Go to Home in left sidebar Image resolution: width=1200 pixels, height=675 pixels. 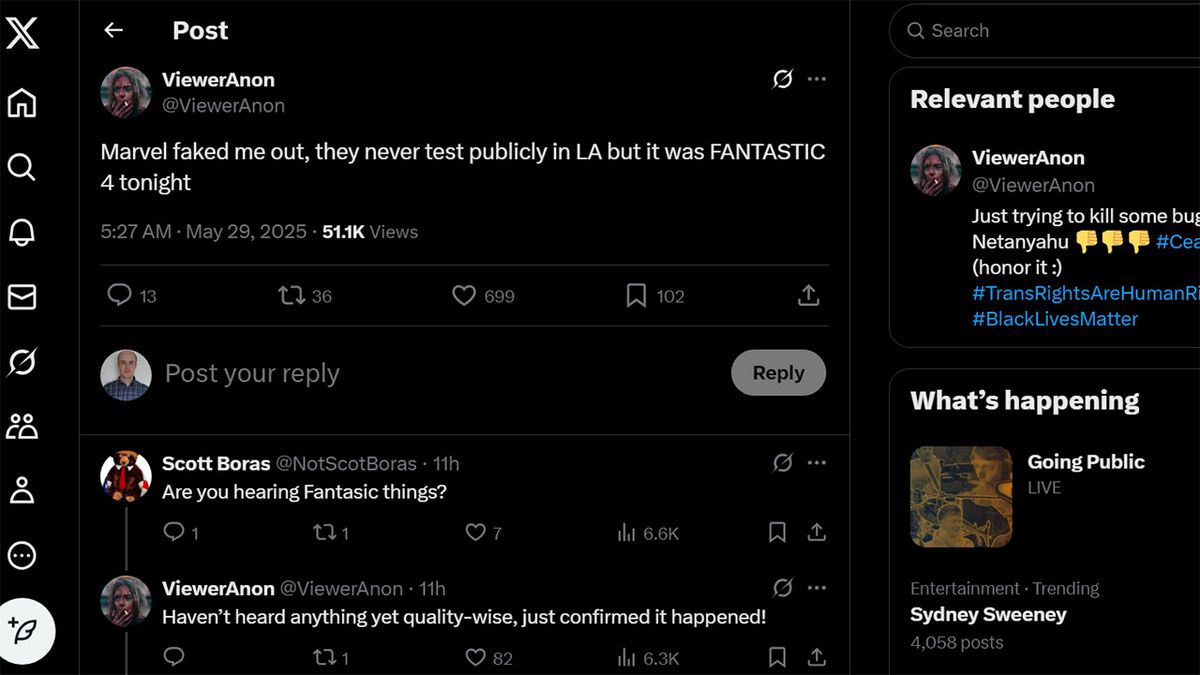[22, 103]
